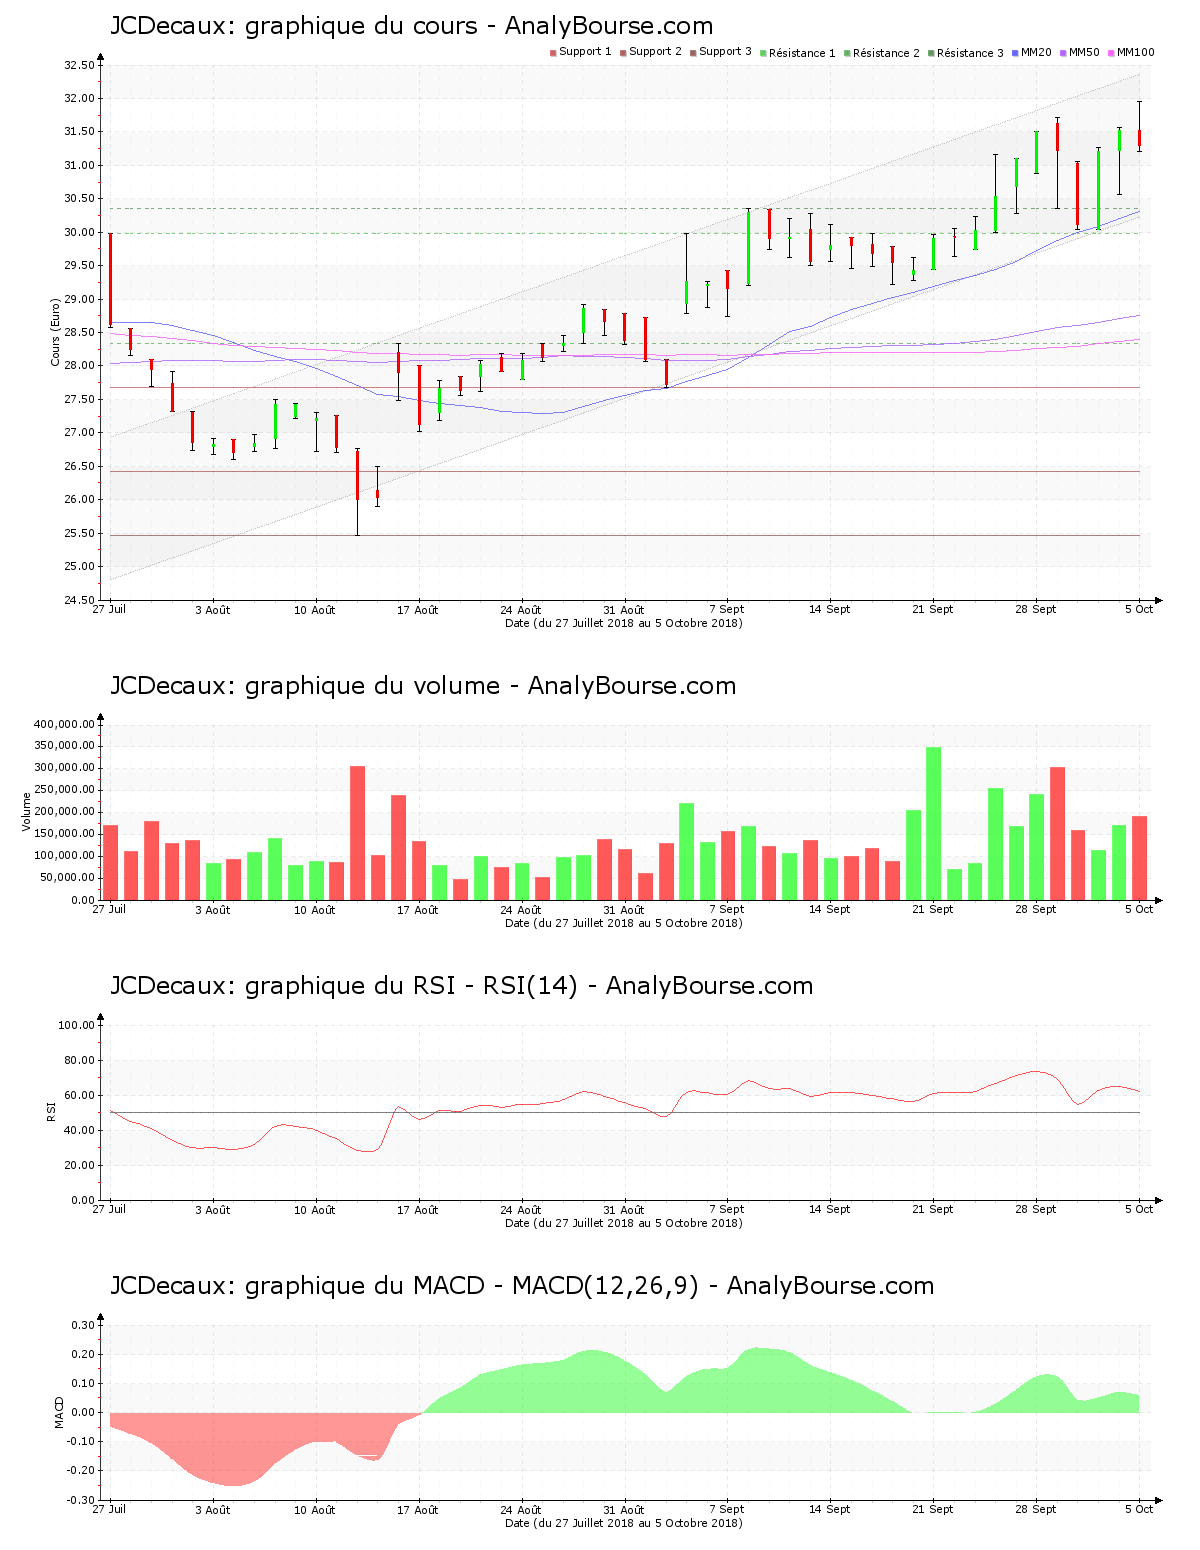The width and height of the screenshot is (1200, 1550).
Task: Select the Résistance 2 legend label
Action: click(886, 53)
